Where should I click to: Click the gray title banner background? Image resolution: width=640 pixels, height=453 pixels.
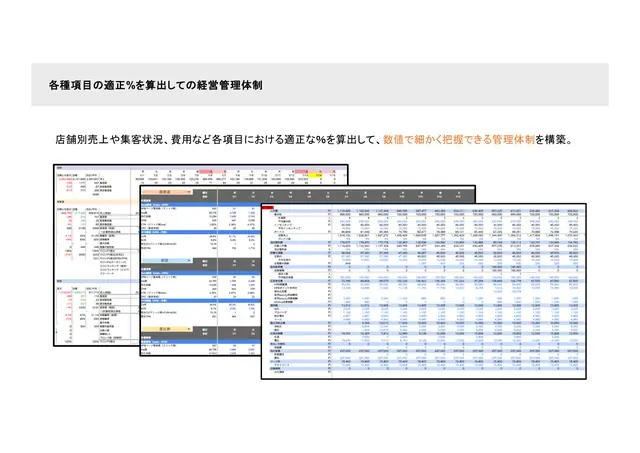coord(320,84)
